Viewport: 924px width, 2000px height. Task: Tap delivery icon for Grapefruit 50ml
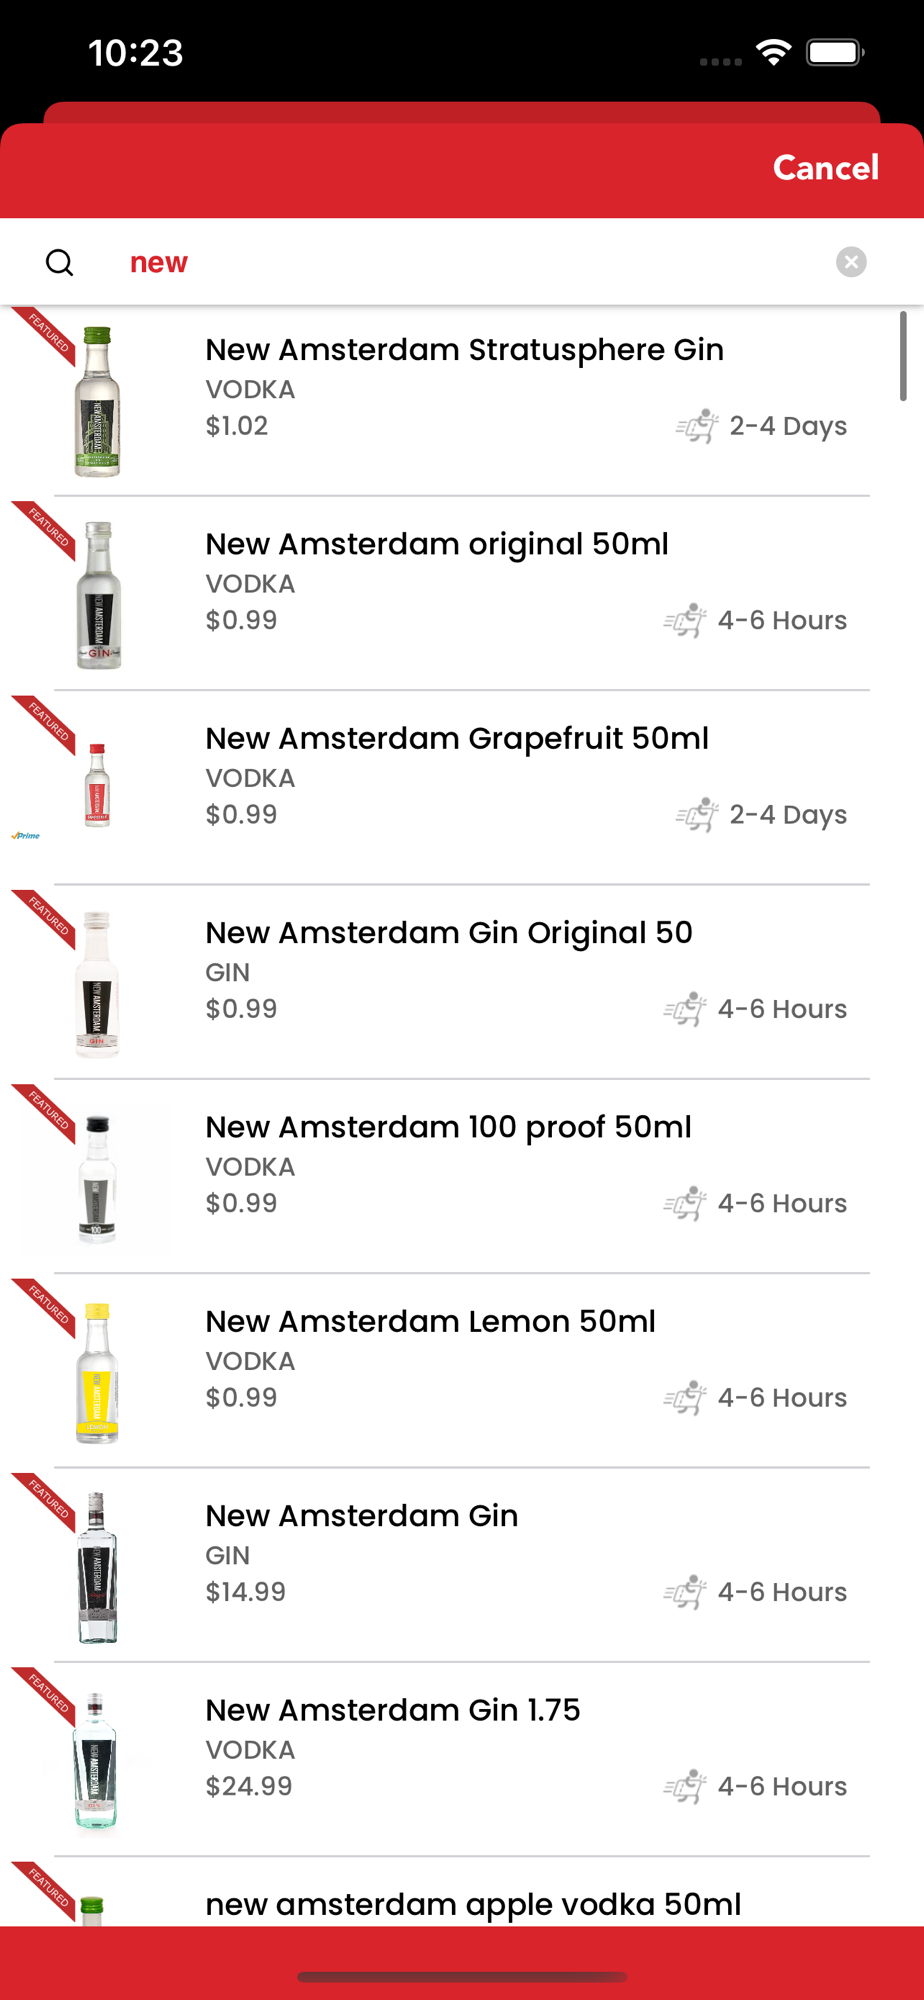tap(697, 815)
